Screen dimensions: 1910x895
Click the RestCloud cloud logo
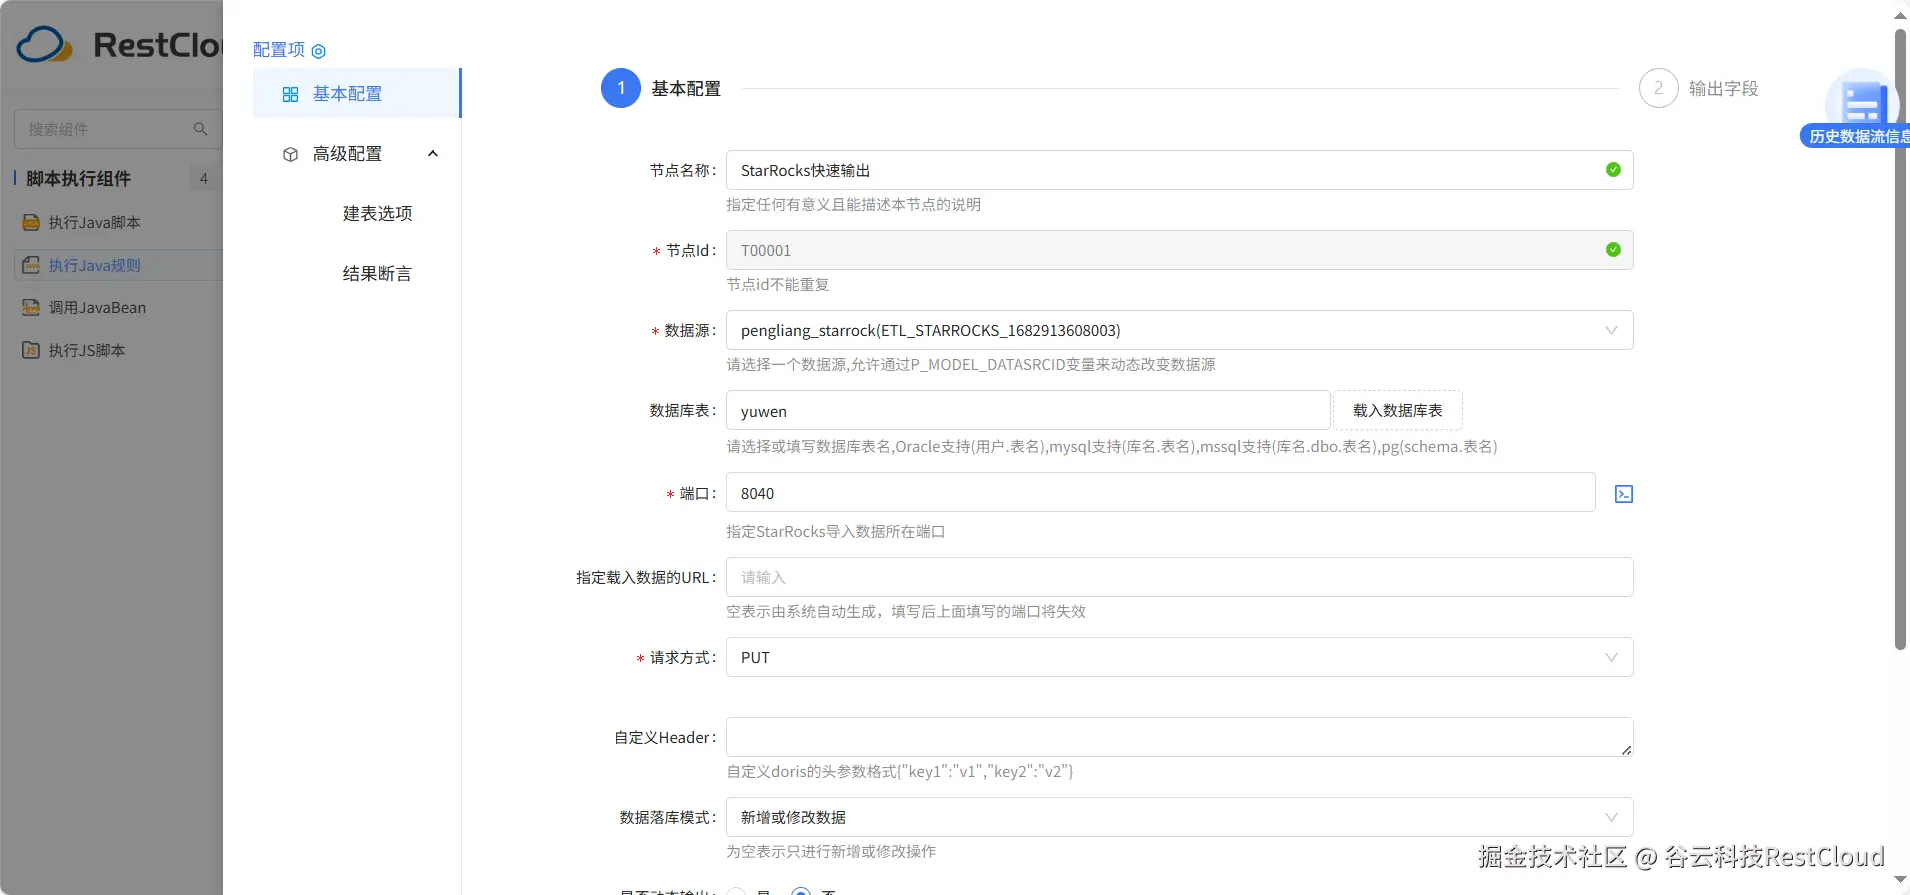[44, 45]
